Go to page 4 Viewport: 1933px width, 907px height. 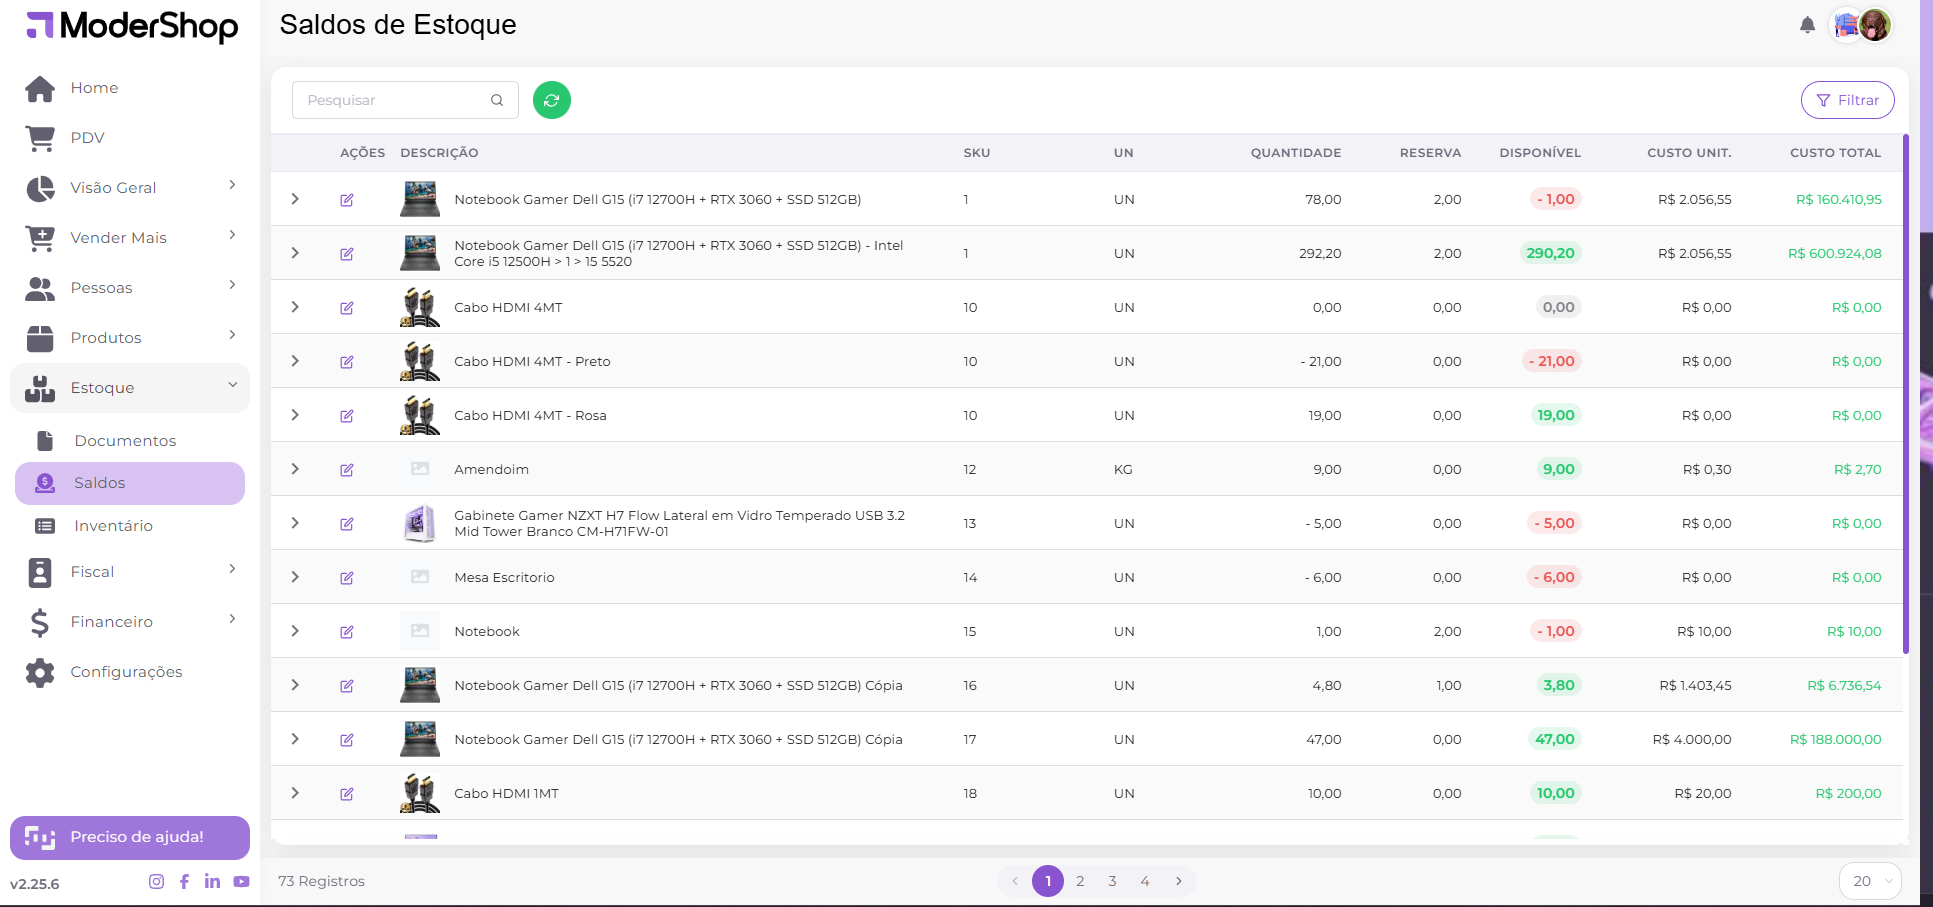pos(1145,881)
